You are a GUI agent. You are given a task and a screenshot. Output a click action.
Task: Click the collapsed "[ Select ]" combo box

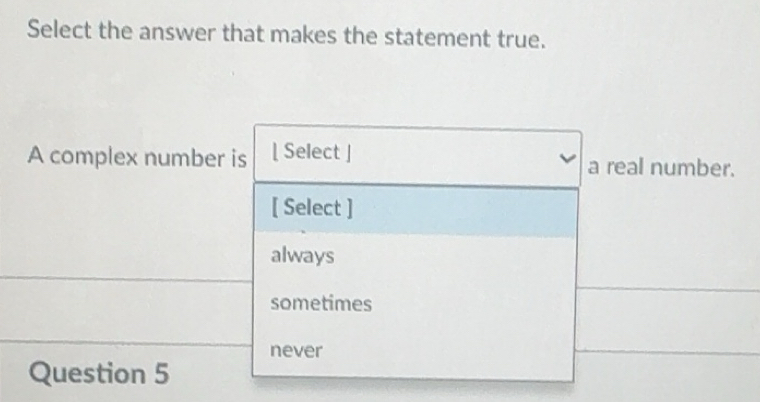(x=416, y=156)
